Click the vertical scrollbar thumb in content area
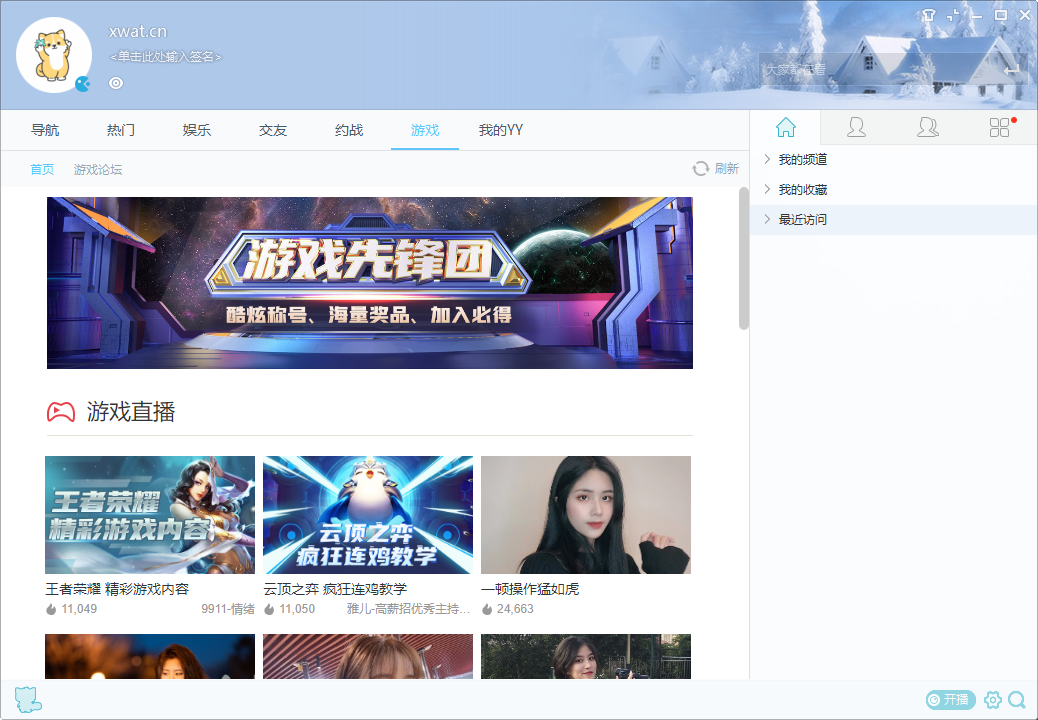 tap(743, 258)
